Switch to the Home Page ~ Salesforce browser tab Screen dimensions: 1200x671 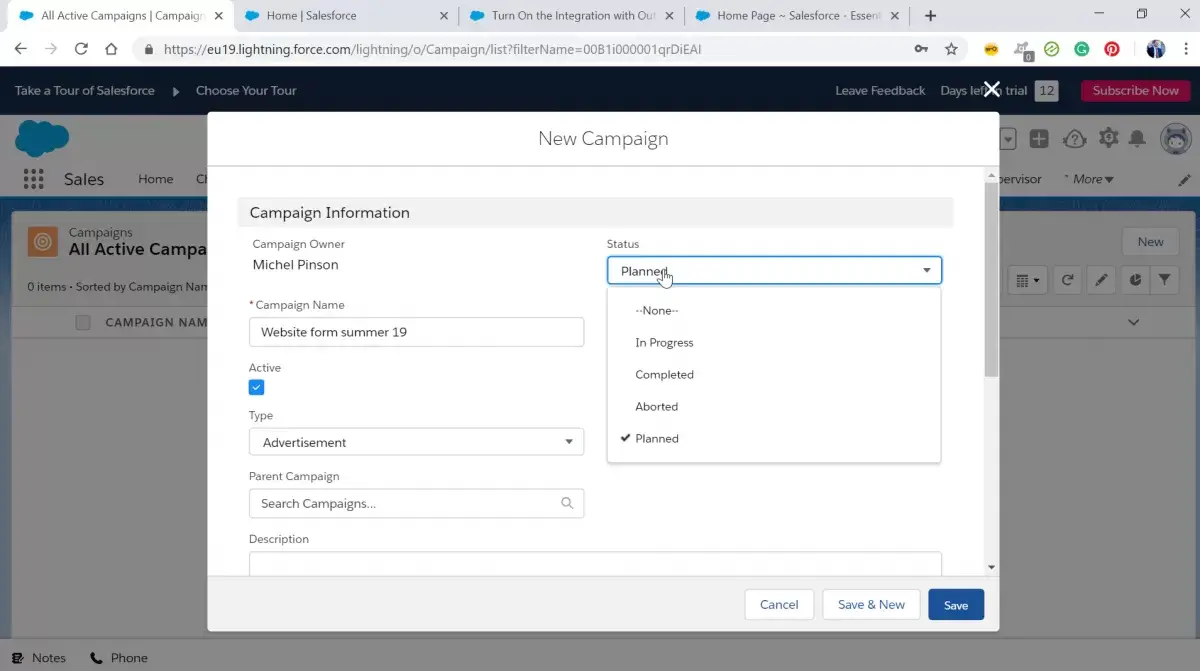point(795,15)
